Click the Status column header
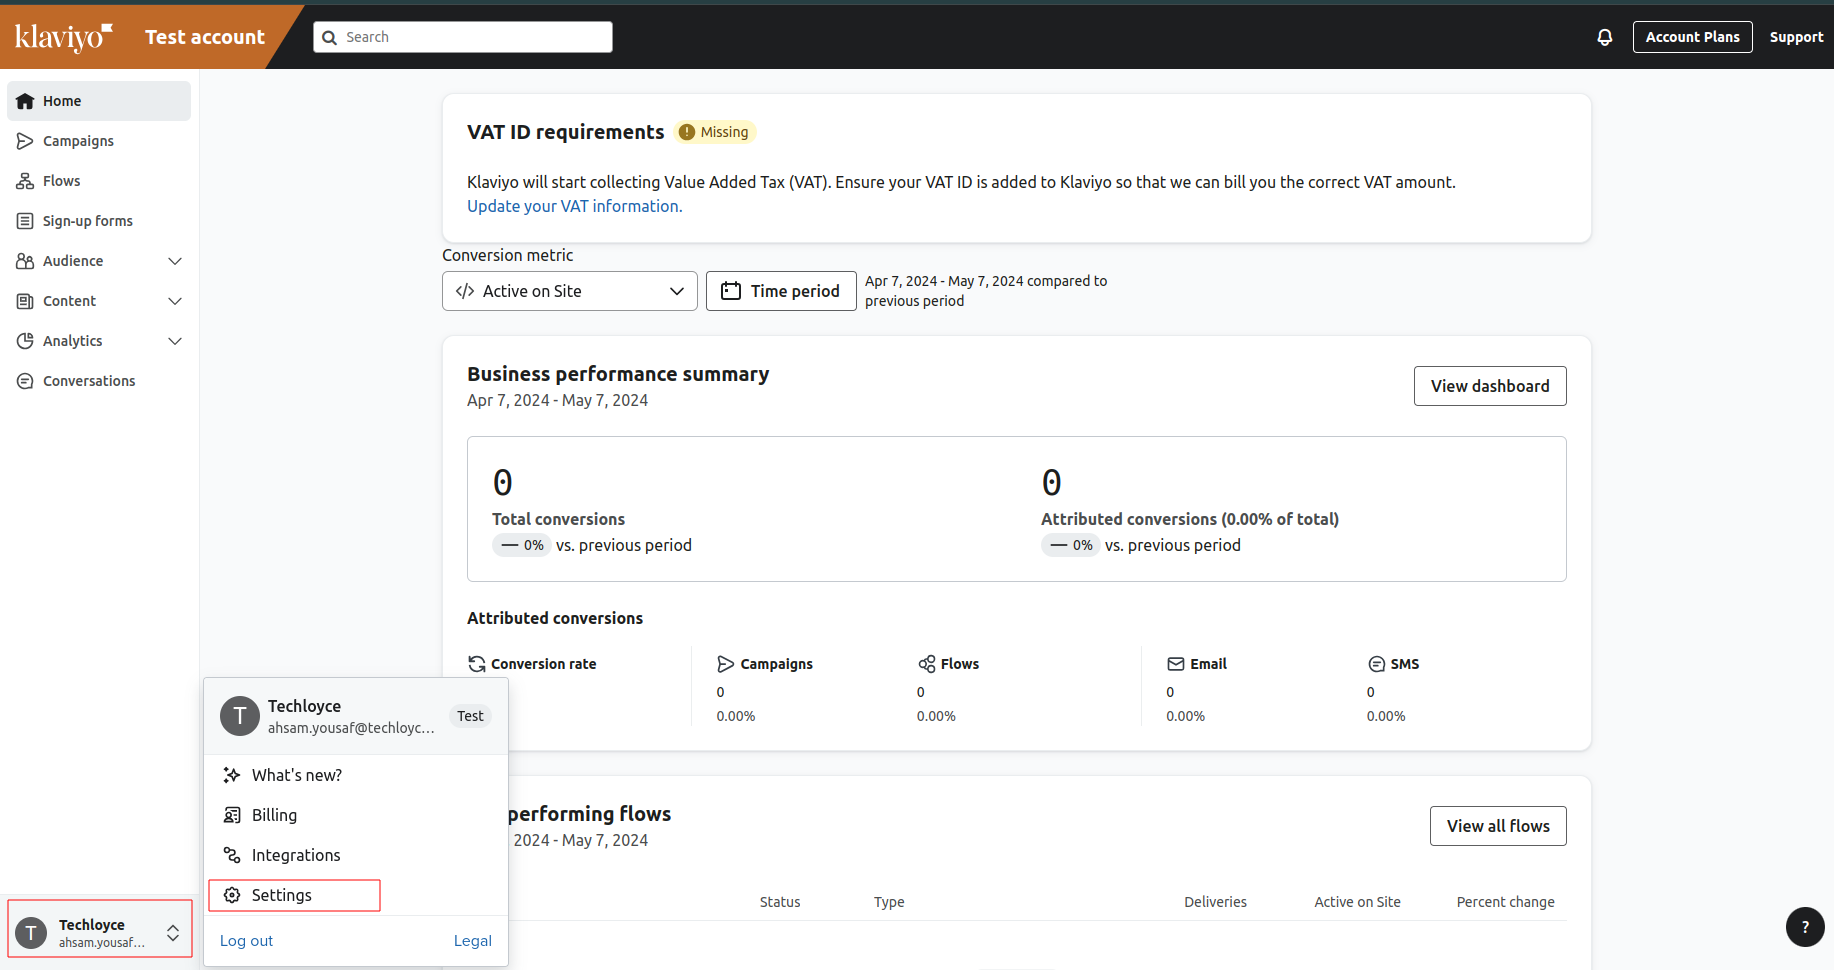This screenshot has width=1834, height=970. (780, 902)
